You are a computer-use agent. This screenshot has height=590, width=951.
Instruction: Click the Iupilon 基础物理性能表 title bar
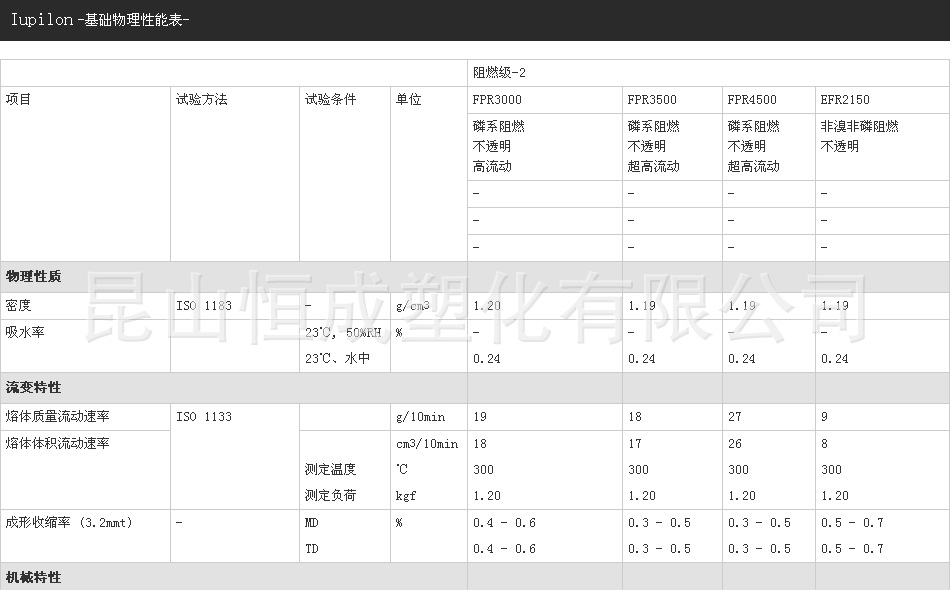[x=100, y=20]
